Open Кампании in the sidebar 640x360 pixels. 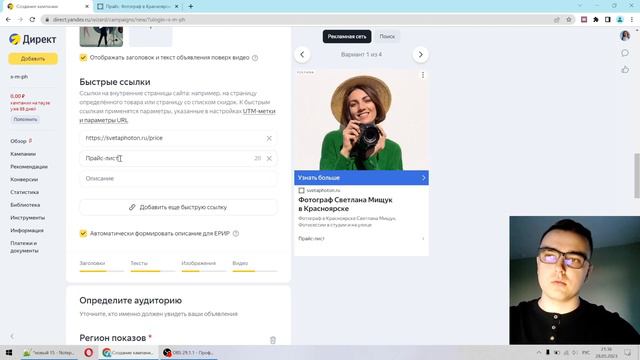[x=23, y=154]
